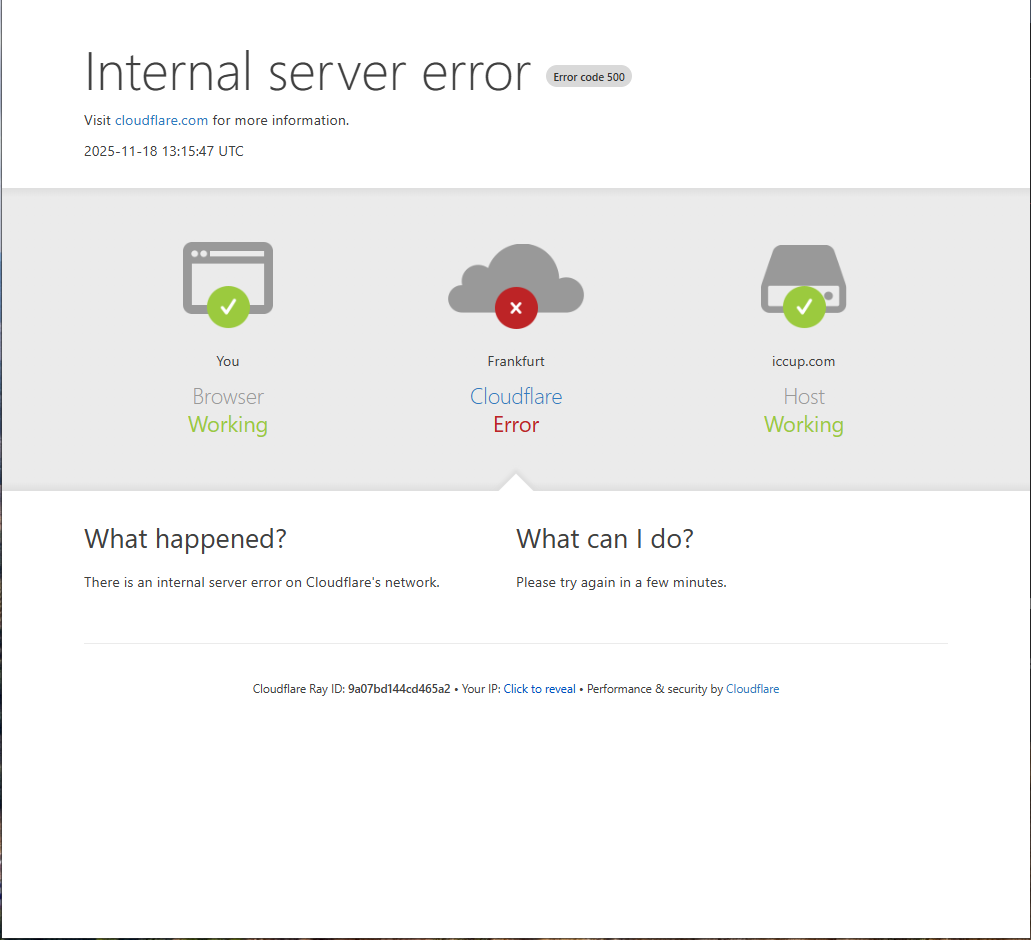
Task: Click the Working status under Browser
Action: pos(228,425)
